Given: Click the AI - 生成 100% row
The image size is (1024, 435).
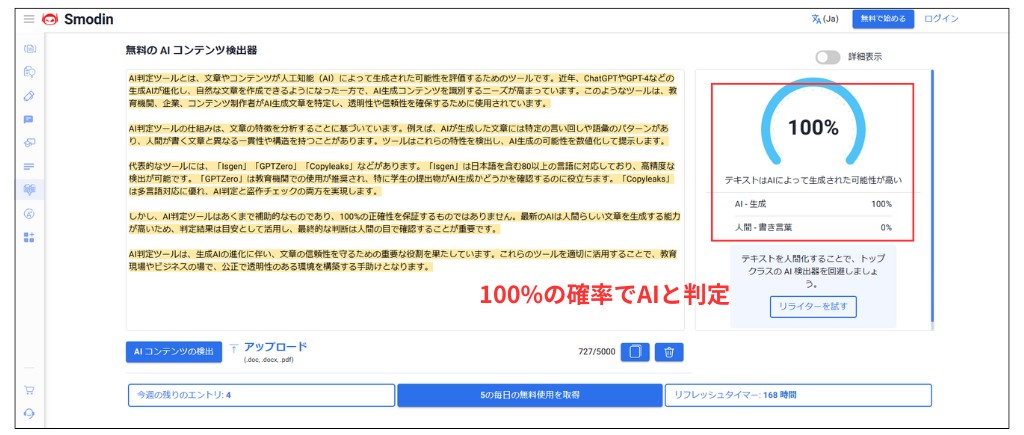Looking at the screenshot, I should 813,204.
